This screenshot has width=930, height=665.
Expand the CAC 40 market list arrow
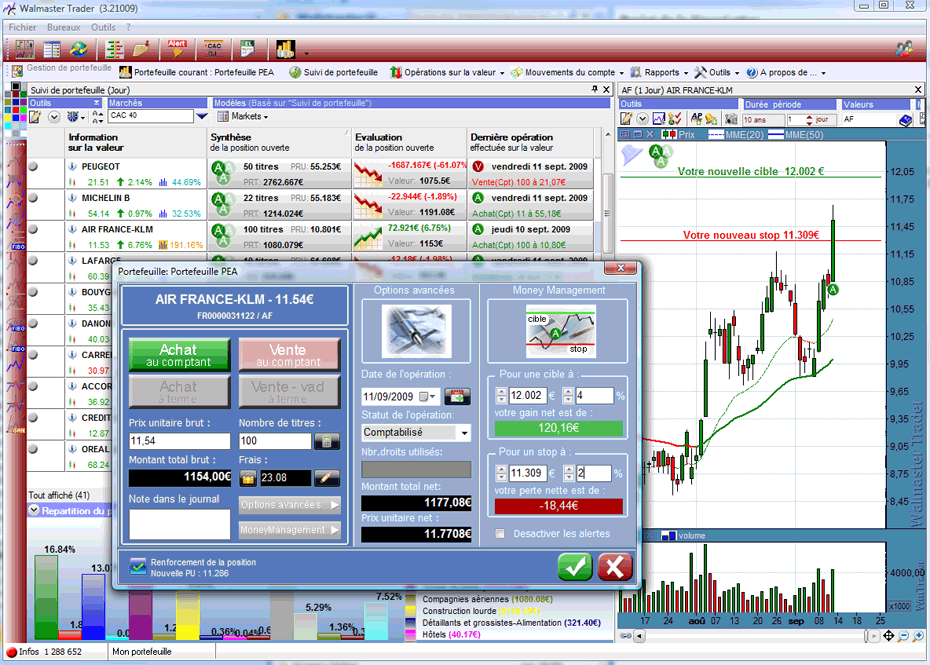(x=202, y=116)
